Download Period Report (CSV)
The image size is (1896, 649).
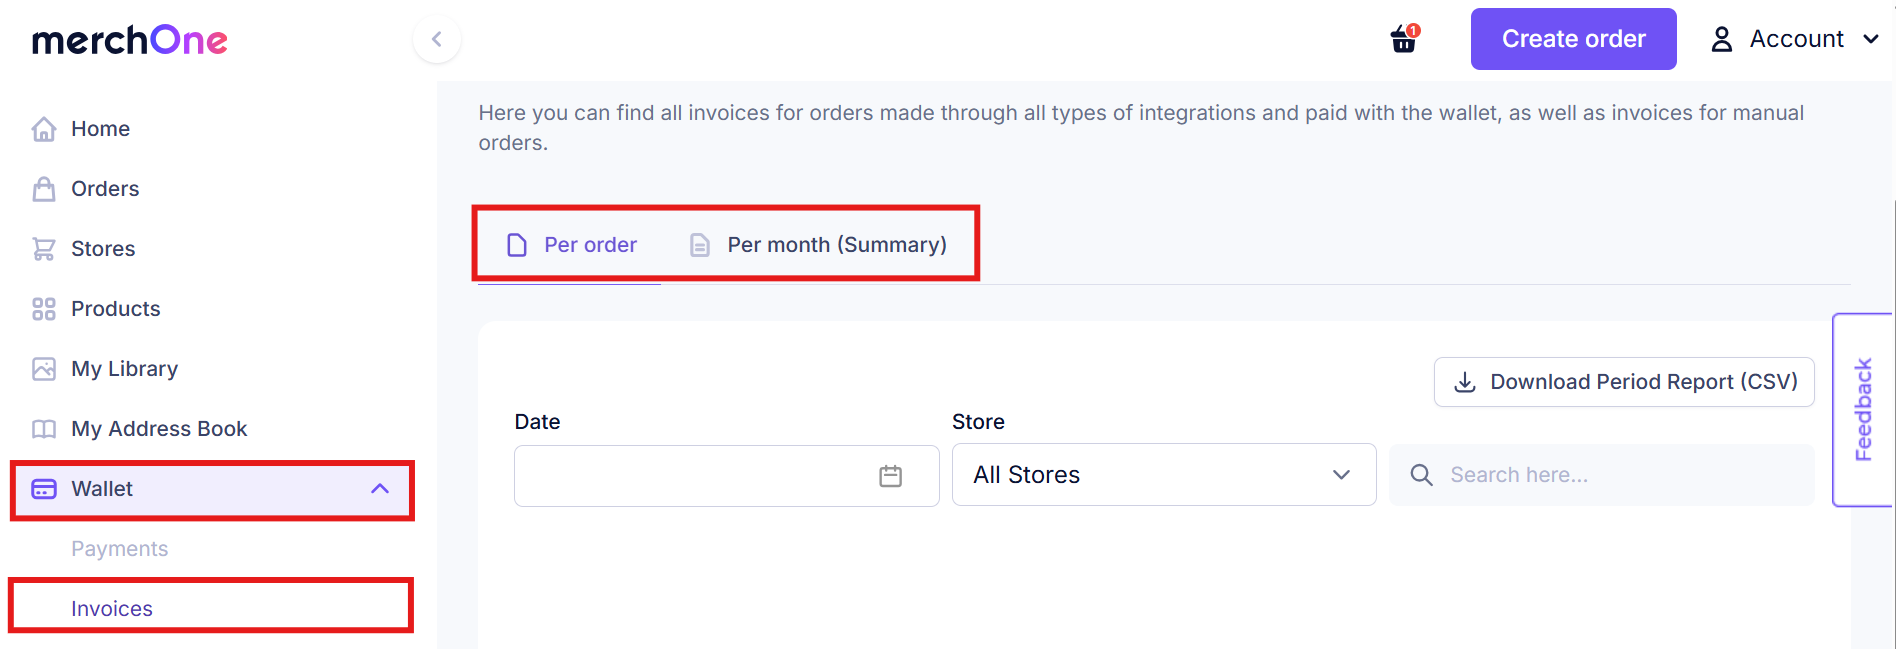pos(1624,382)
